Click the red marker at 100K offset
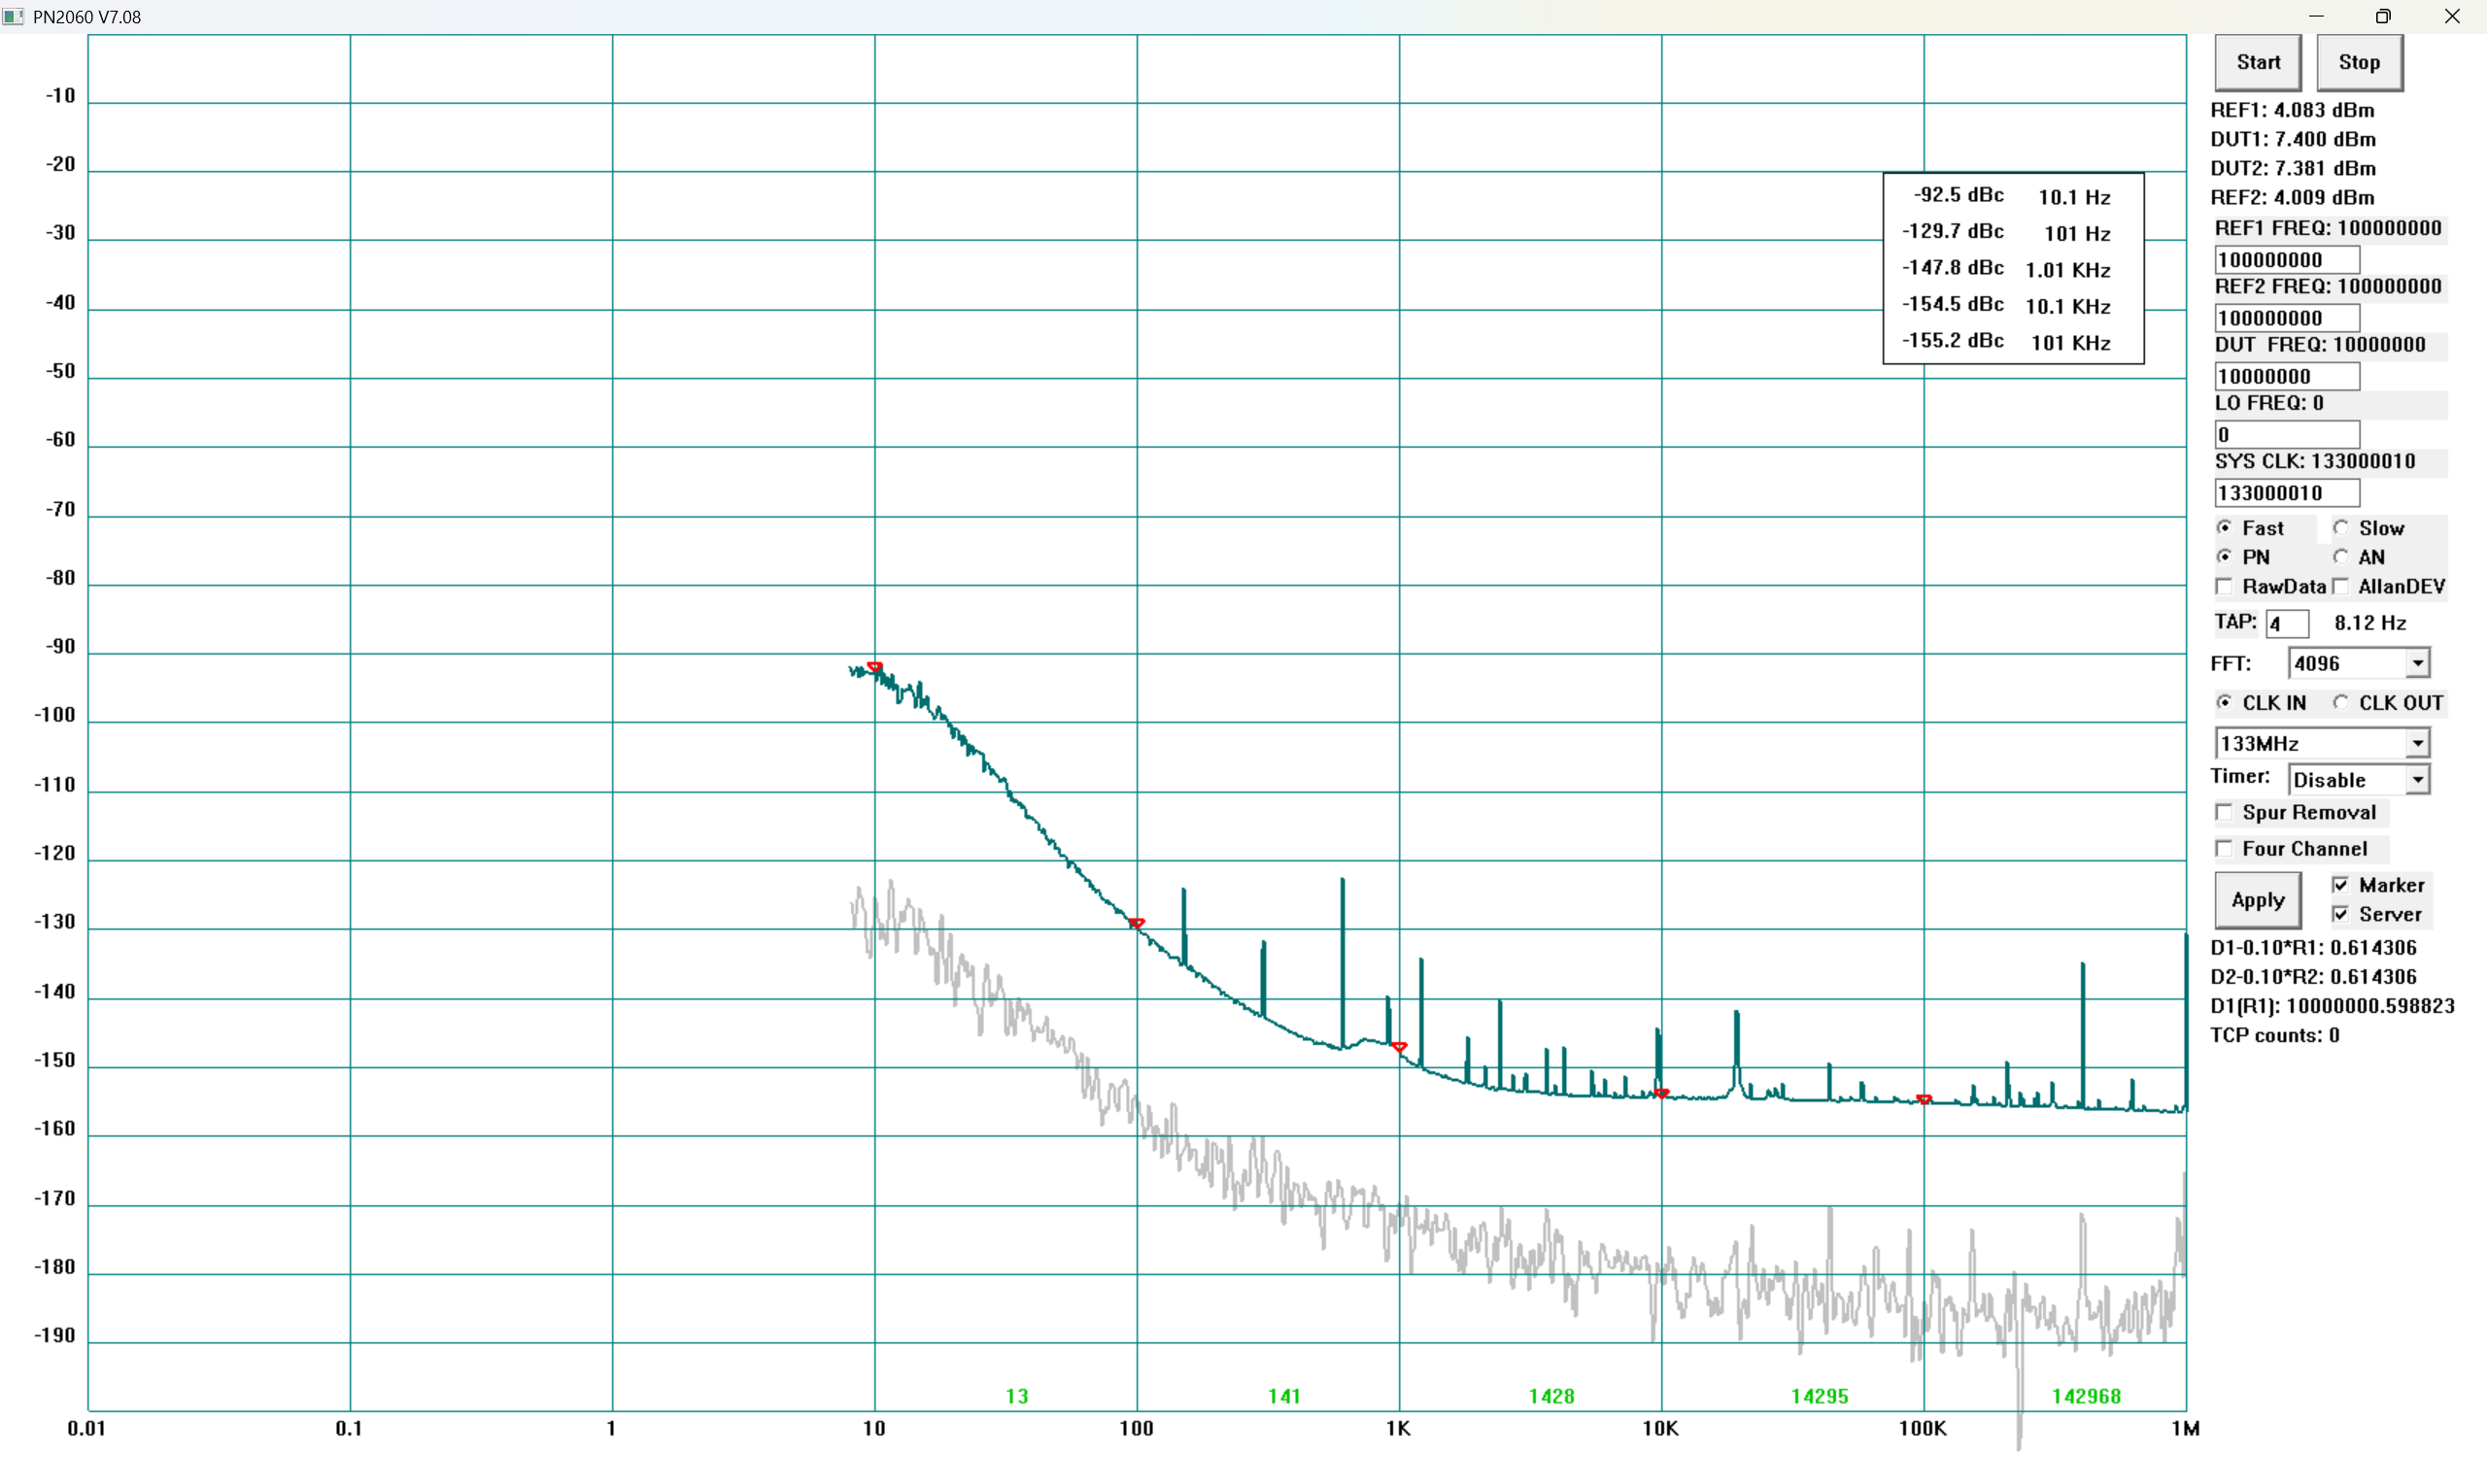 tap(1924, 1100)
